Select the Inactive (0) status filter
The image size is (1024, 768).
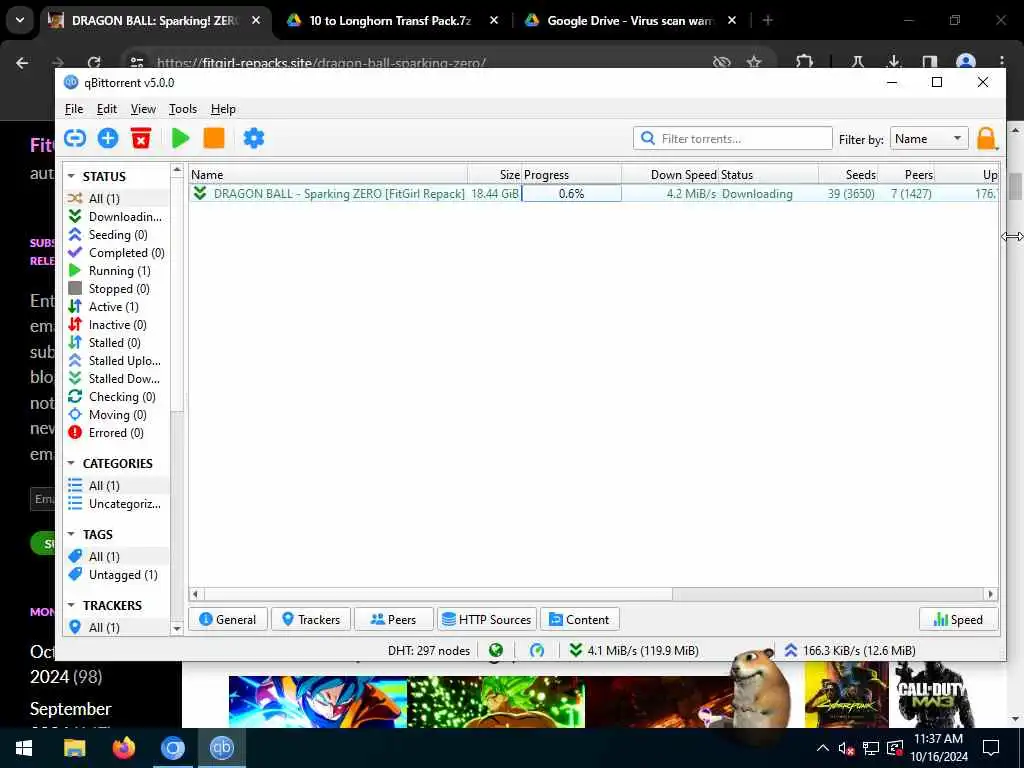116,325
